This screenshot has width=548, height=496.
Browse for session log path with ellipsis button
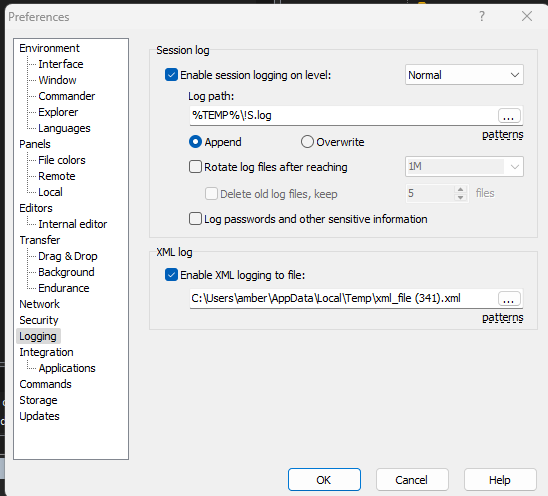click(x=509, y=116)
